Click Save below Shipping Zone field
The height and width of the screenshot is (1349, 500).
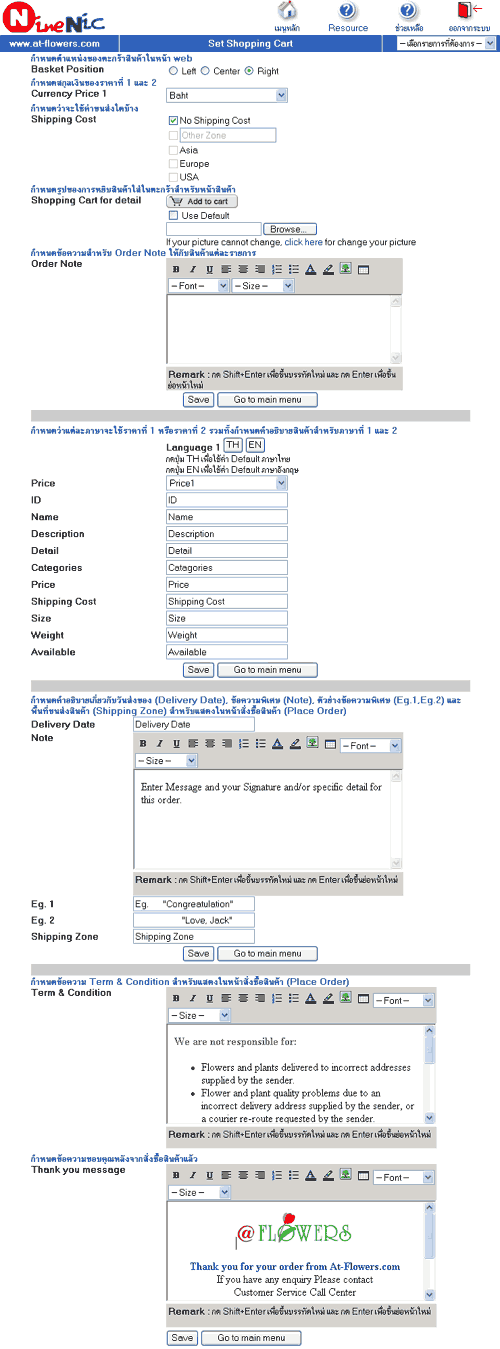coord(198,953)
